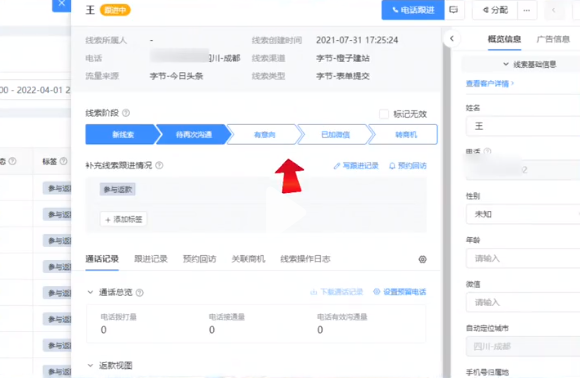Switch to the 广告信息 tab
This screenshot has width=580, height=378.
(x=553, y=39)
